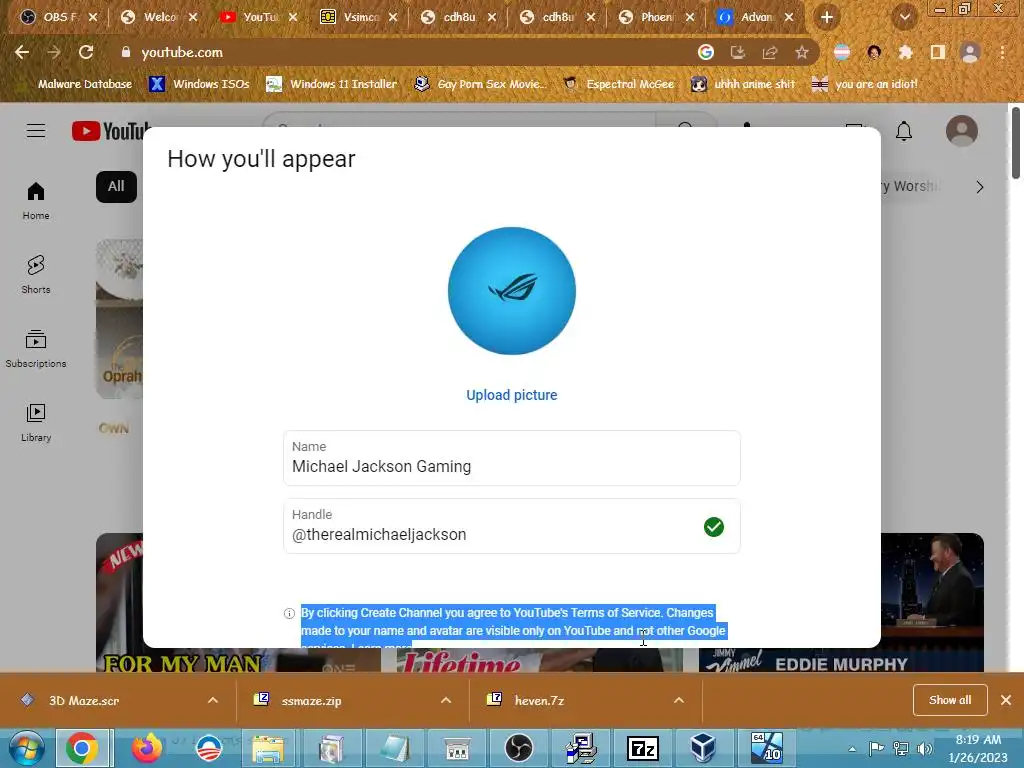Screen dimensions: 1024x768
Task: Click the Name field with Michael Jackson Gaming
Action: pos(511,458)
